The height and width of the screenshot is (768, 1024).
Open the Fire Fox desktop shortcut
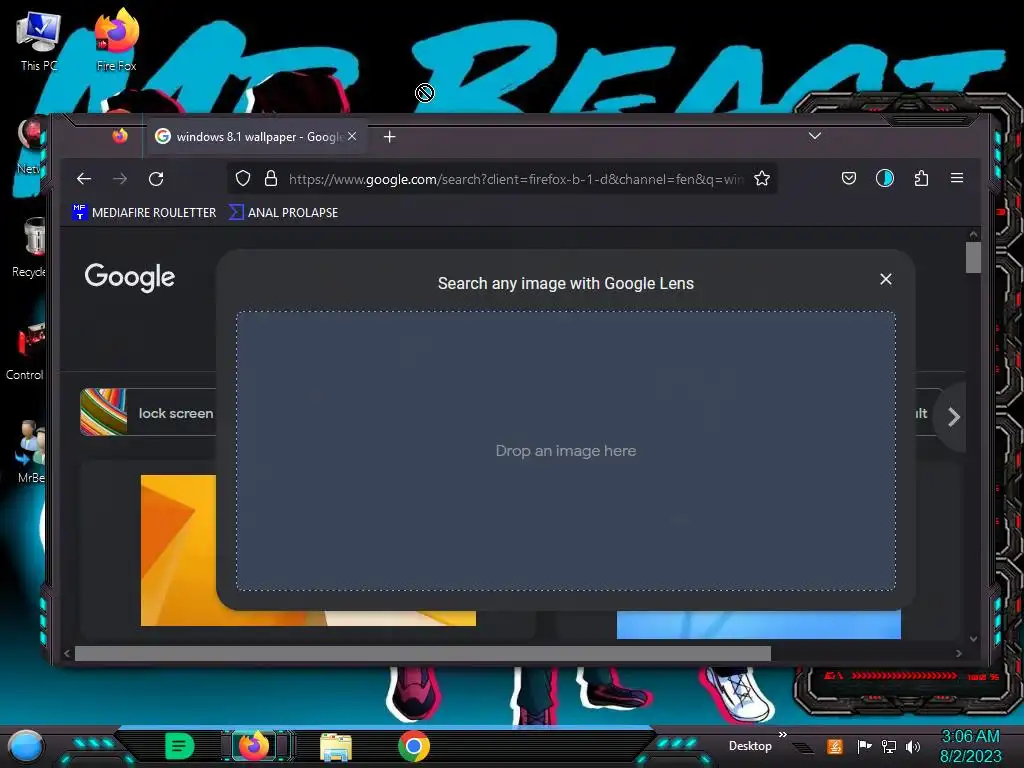coord(116,39)
